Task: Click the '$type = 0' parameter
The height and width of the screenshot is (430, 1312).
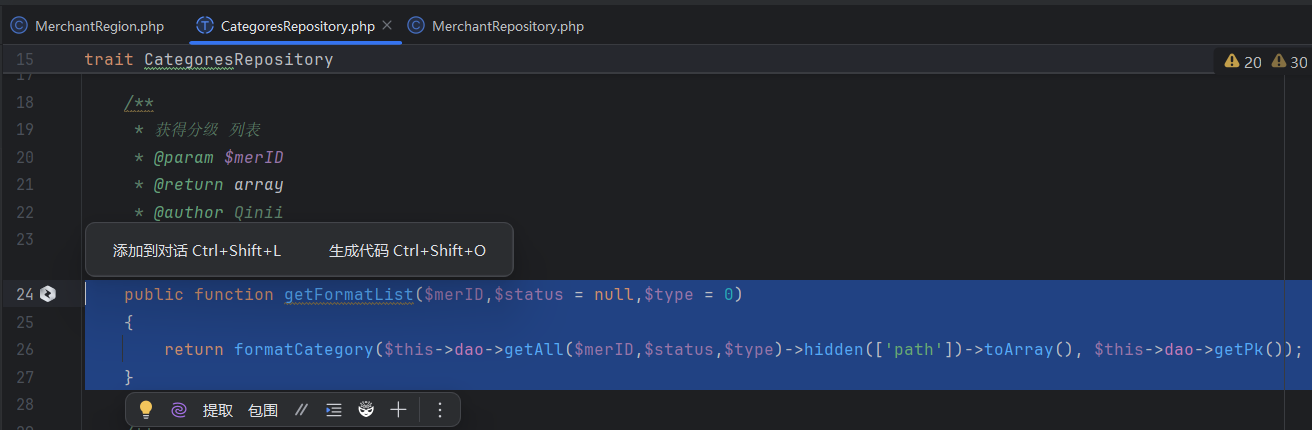Action: point(689,294)
